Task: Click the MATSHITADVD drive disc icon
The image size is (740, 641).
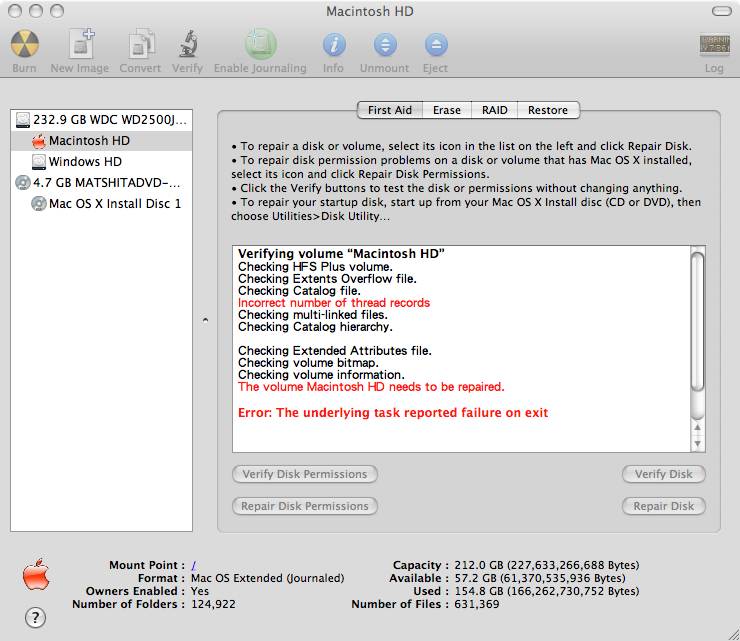Action: [23, 183]
